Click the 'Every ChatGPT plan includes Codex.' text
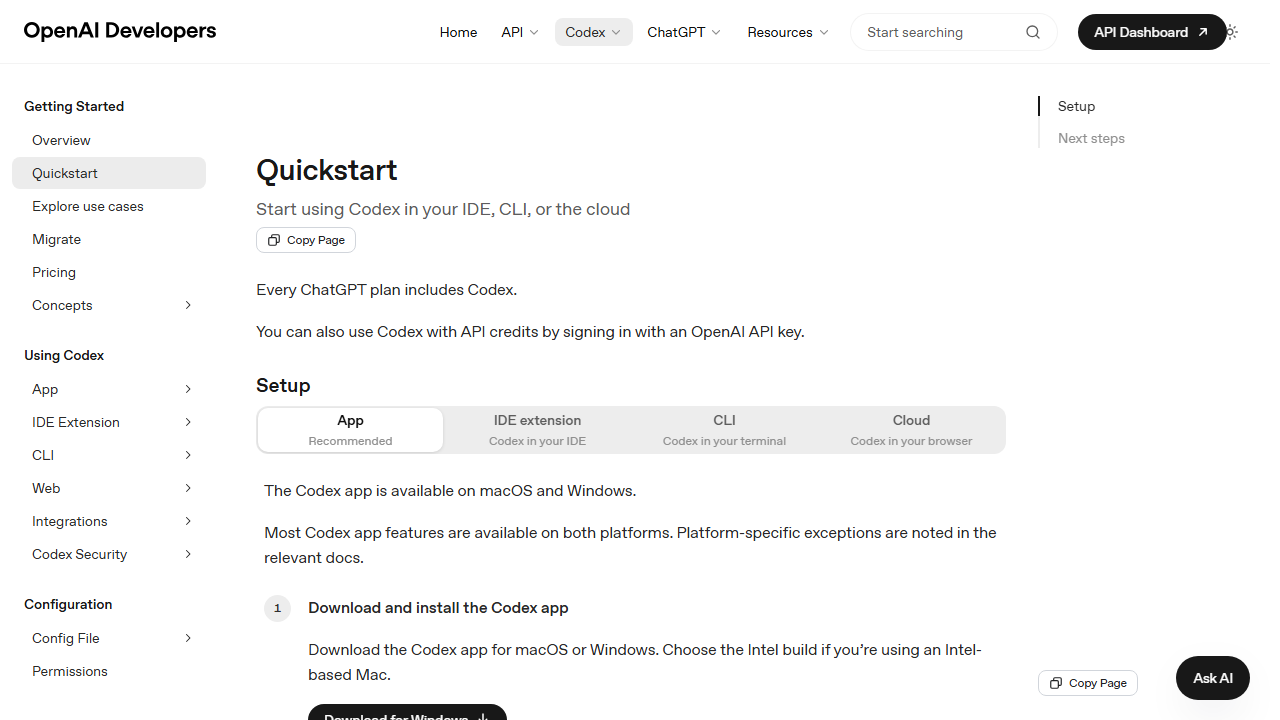This screenshot has width=1280, height=720. [386, 290]
